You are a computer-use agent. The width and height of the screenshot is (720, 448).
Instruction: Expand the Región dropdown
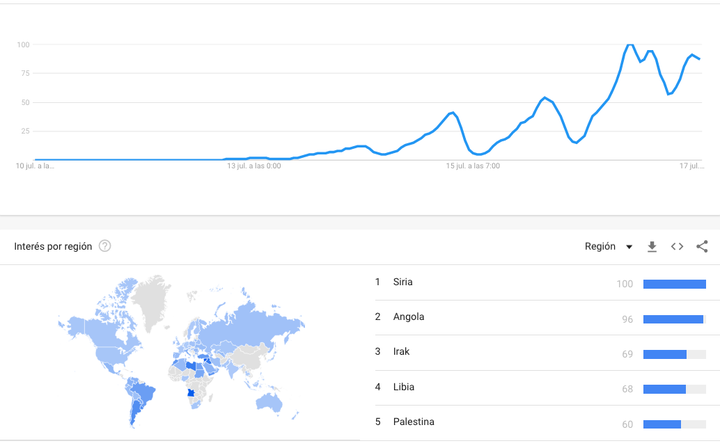pyautogui.click(x=608, y=246)
